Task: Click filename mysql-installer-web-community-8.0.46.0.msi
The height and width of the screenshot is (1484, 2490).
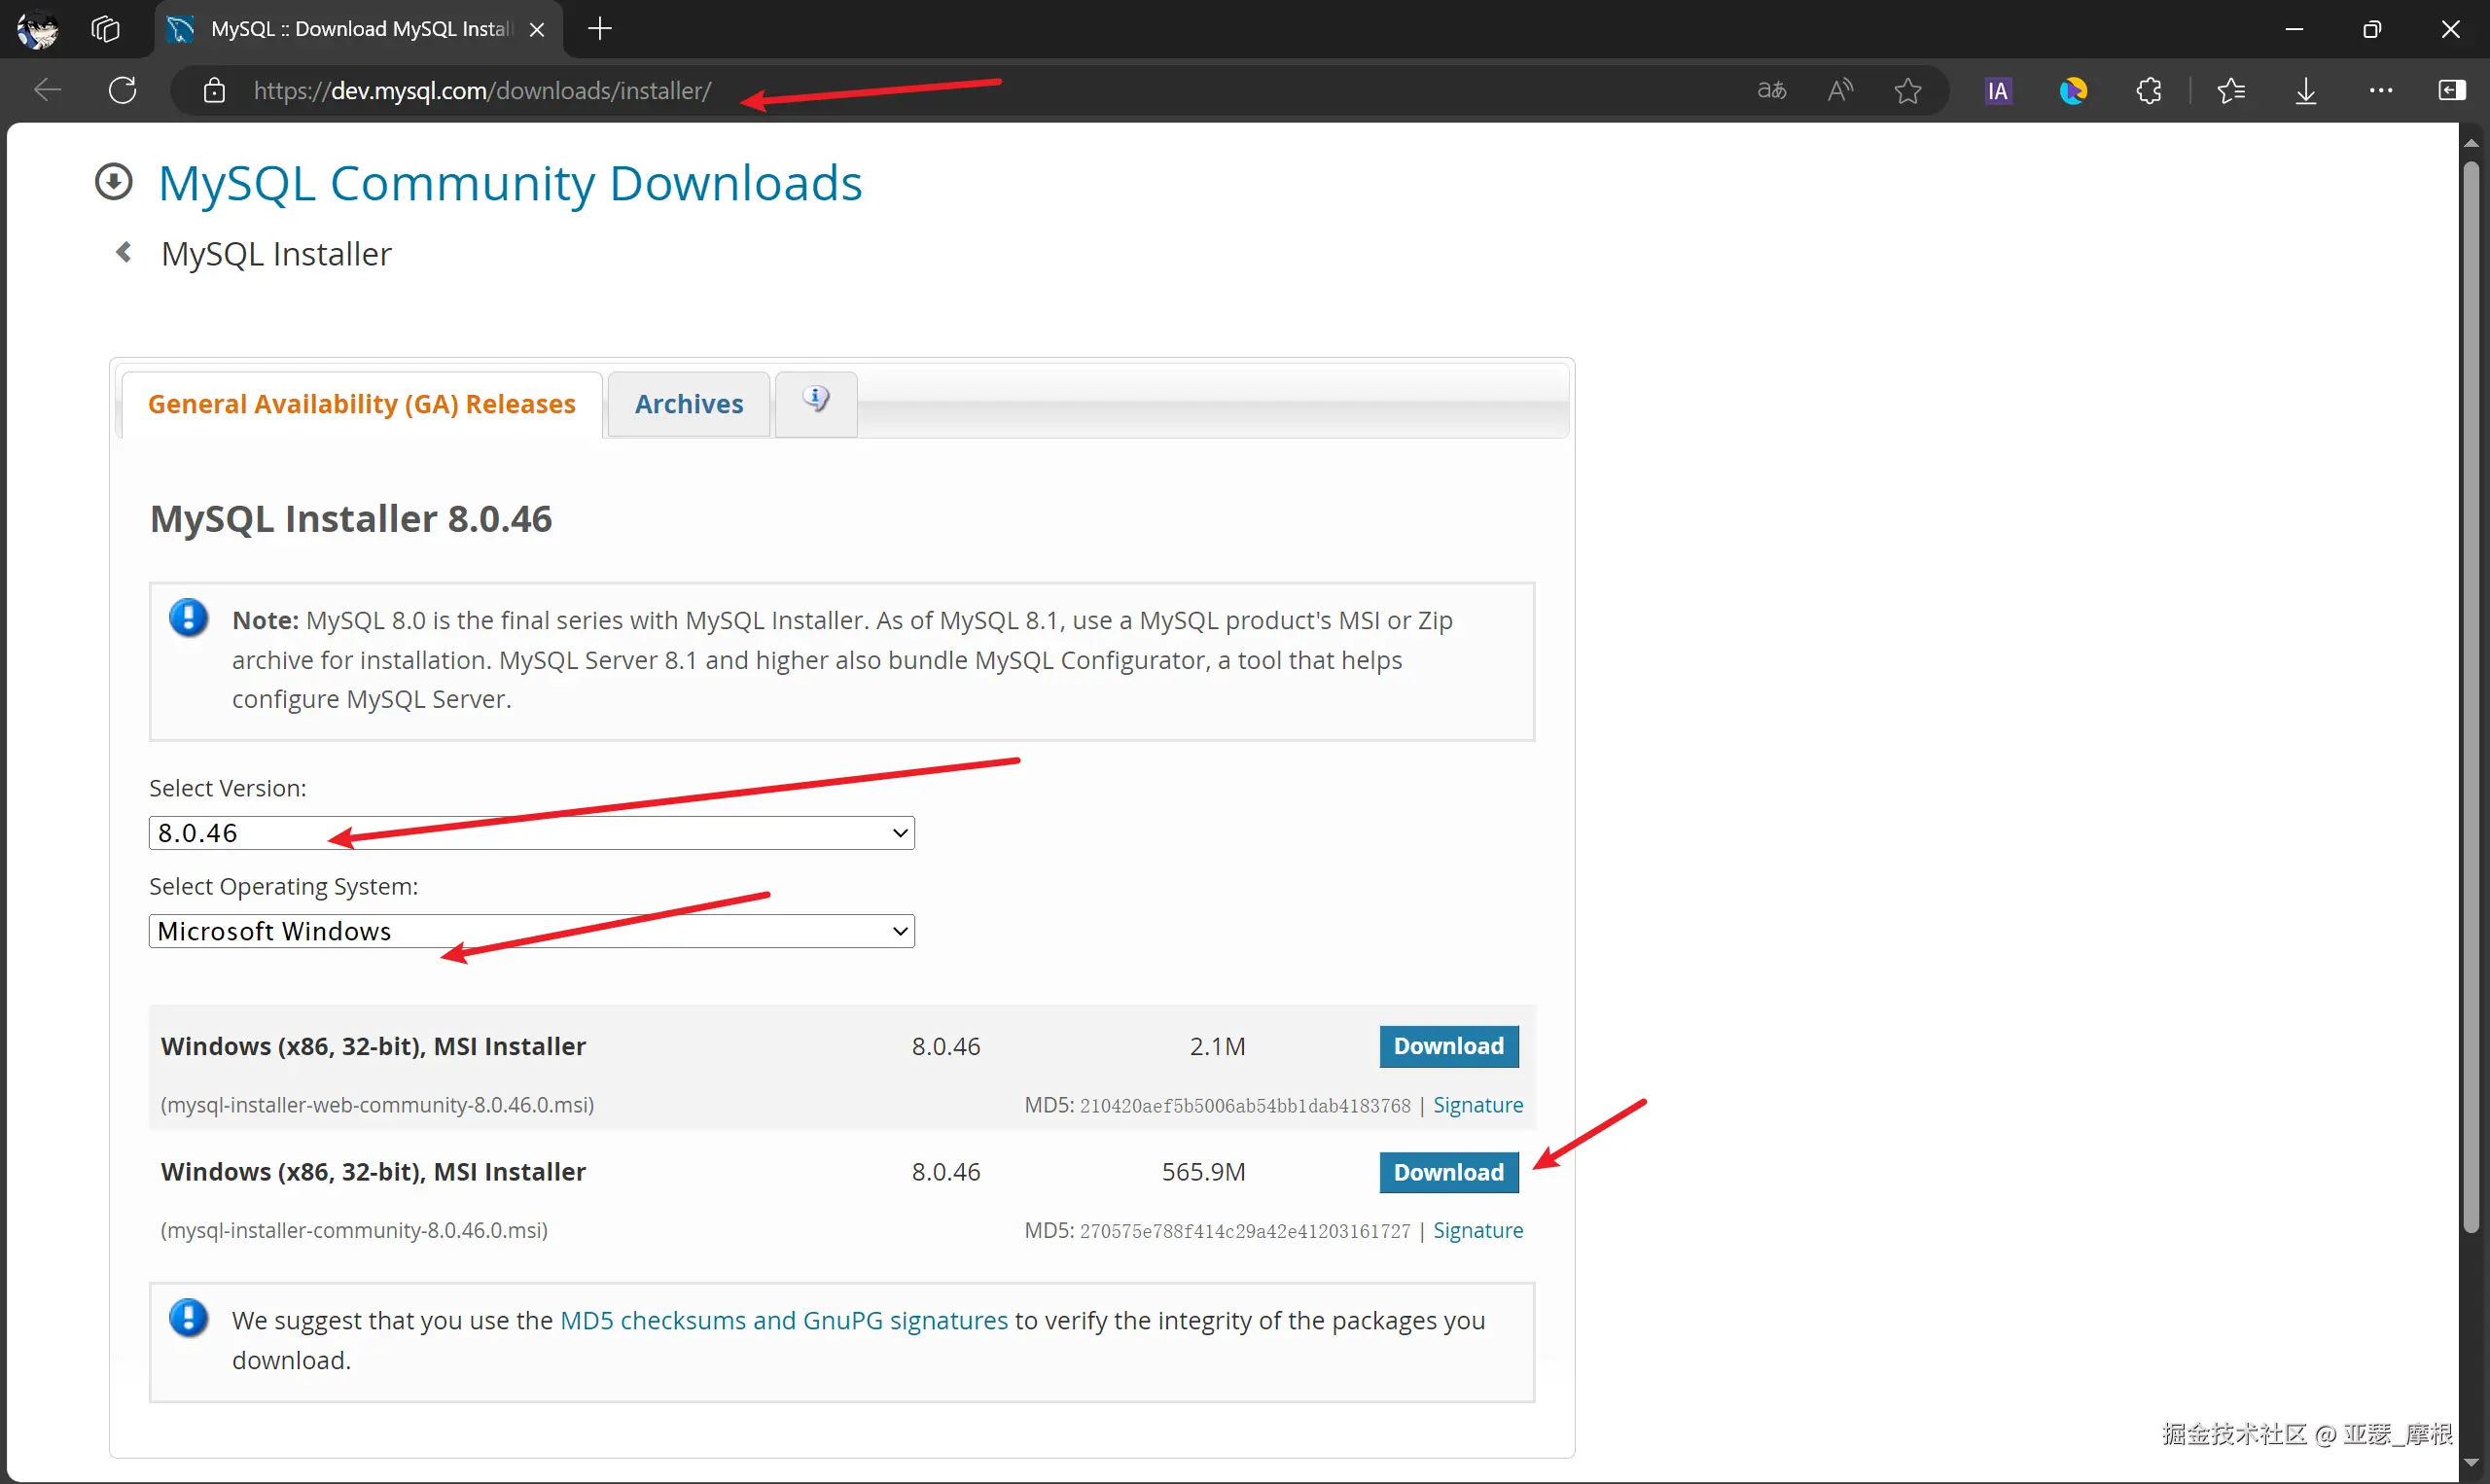Action: coord(378,1105)
